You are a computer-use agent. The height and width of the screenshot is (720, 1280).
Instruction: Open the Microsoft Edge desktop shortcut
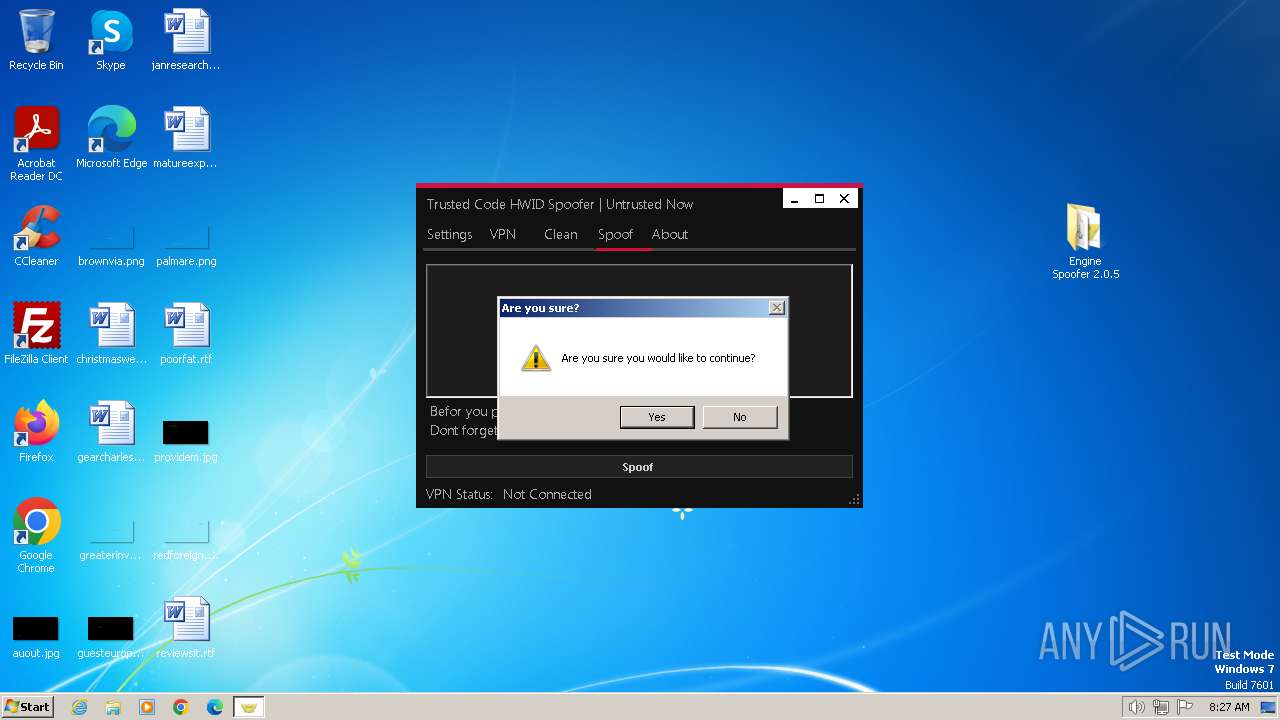(111, 139)
